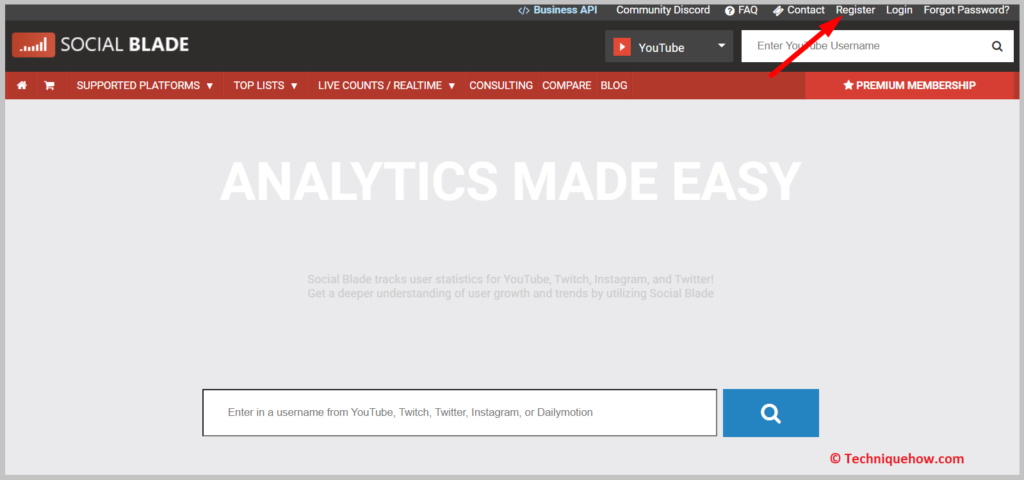Expand the Live Counts / Realtime menu
Image resolution: width=1024 pixels, height=480 pixels.
coord(387,86)
